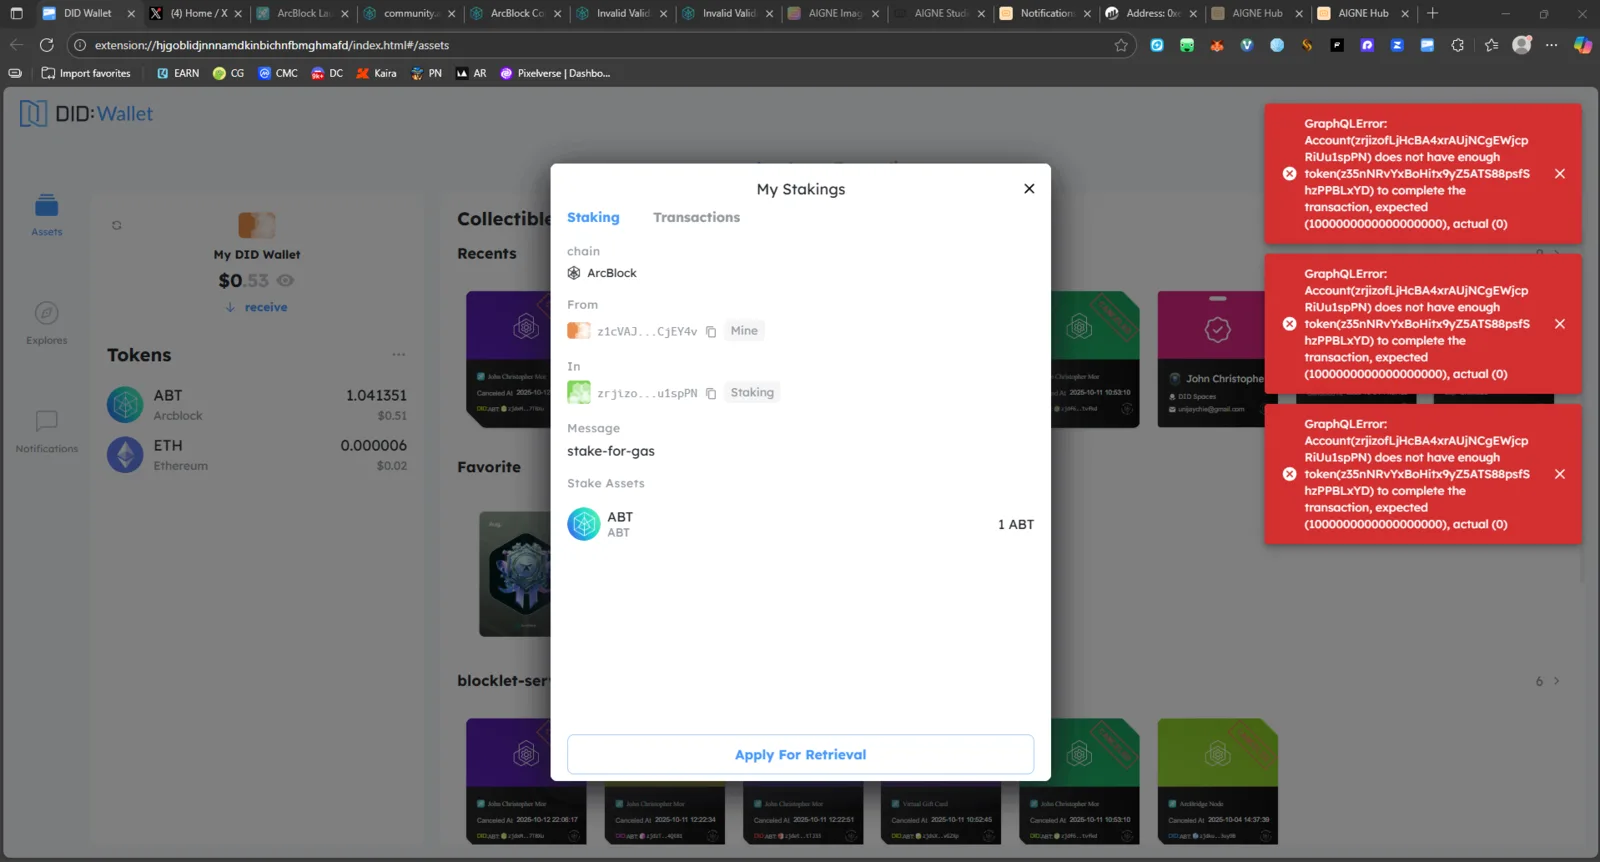Select the ABT Arcblock token row
This screenshot has width=1600, height=862.
(x=257, y=405)
